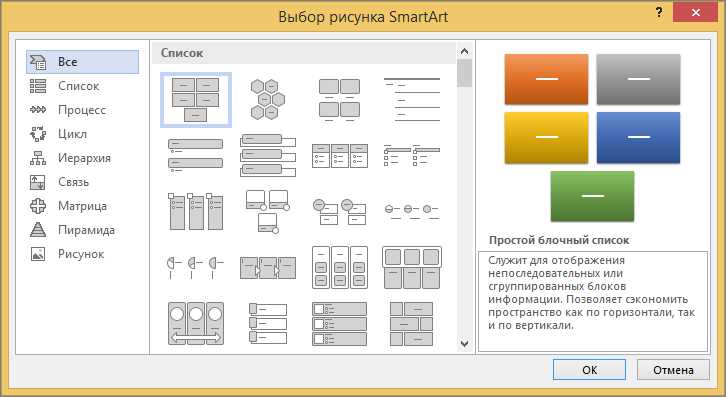Click the green preview block
The image size is (726, 397).
pyautogui.click(x=592, y=196)
